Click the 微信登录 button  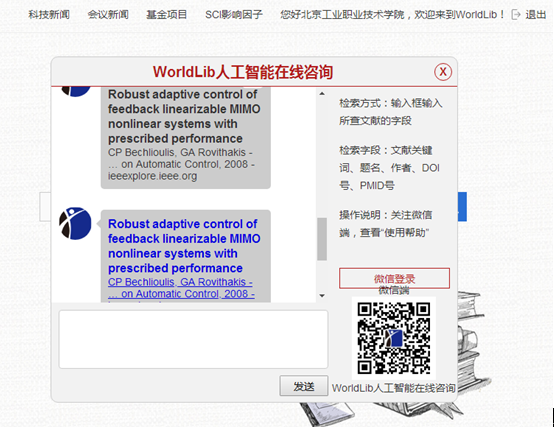pos(394,278)
